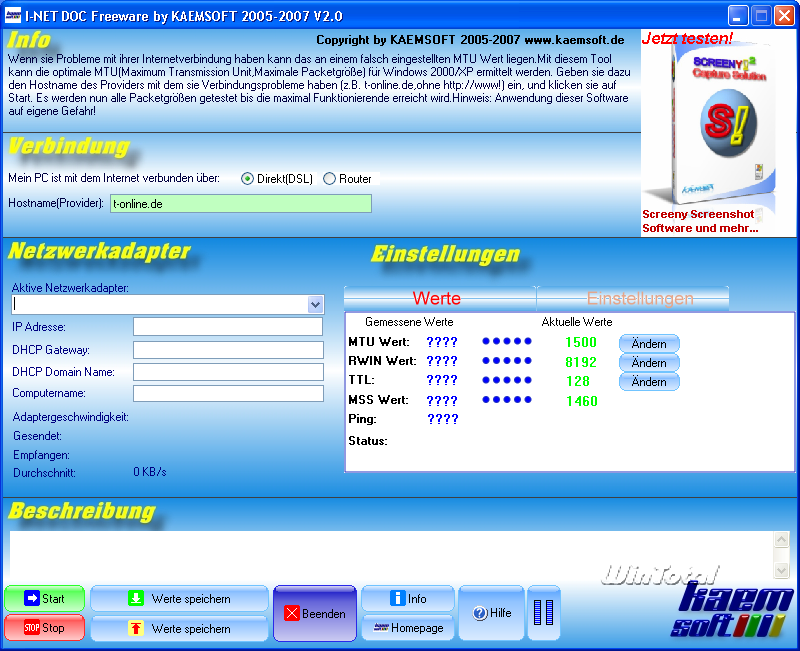The width and height of the screenshot is (800, 651).
Task: Click the IP Adresse field
Action: pos(228,327)
